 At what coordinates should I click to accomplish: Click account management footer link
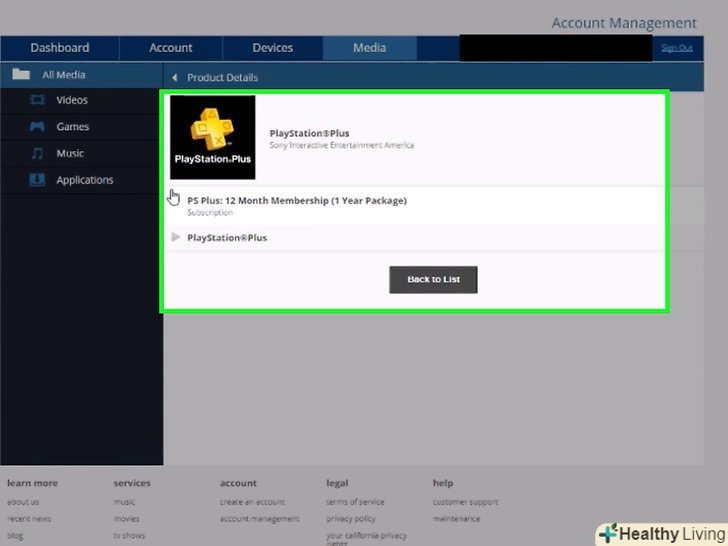(x=260, y=519)
